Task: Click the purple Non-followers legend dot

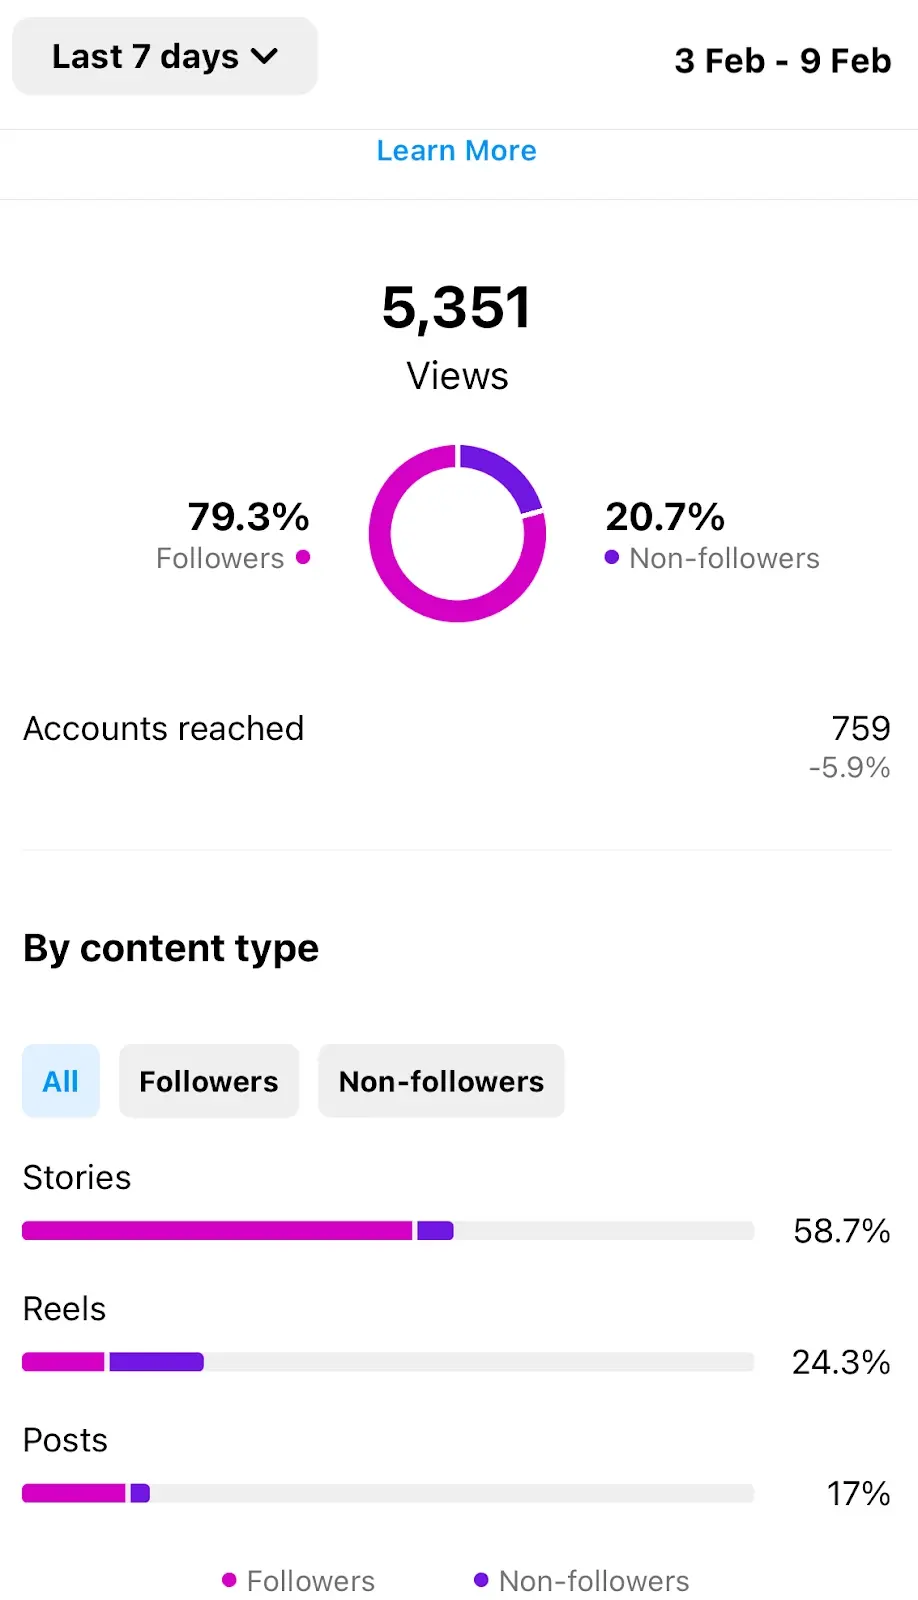Action: tap(610, 558)
